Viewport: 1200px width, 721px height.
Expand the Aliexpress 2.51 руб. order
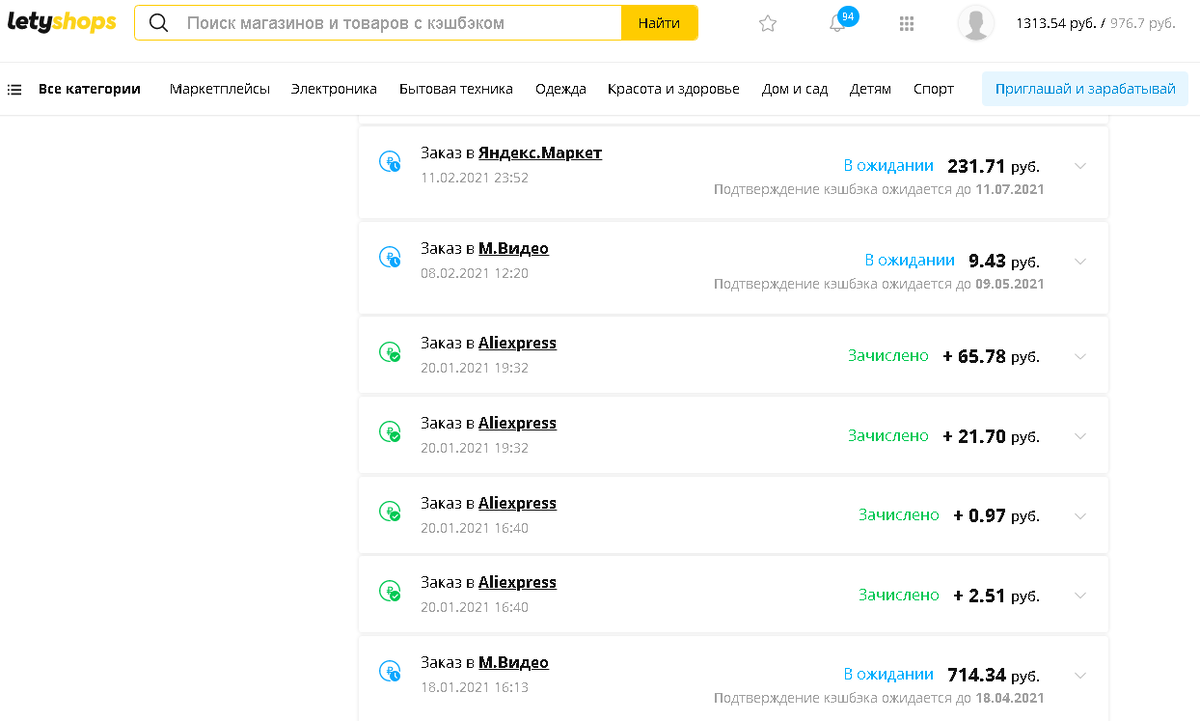[1079, 596]
